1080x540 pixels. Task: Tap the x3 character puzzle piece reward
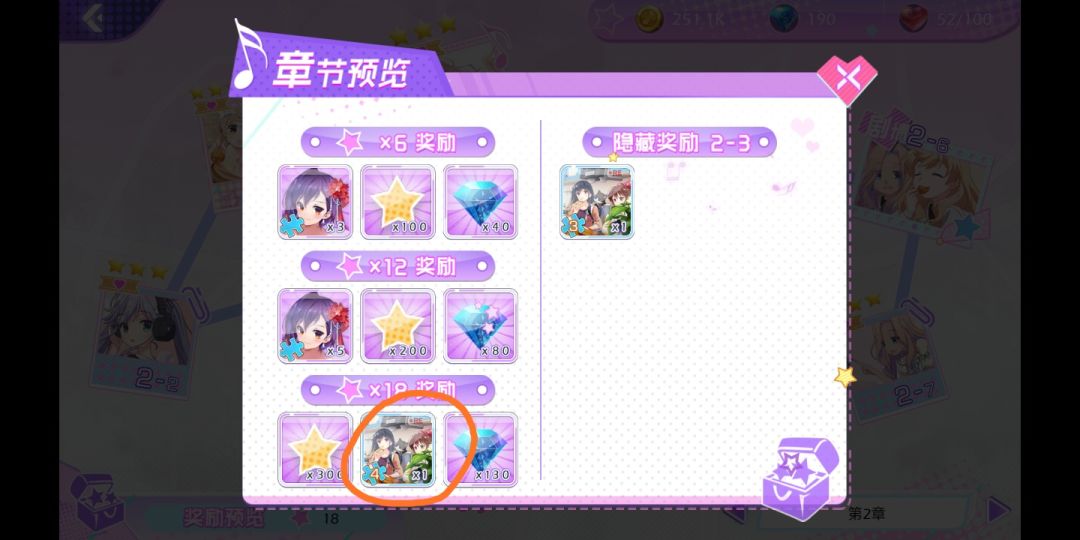(x=315, y=202)
